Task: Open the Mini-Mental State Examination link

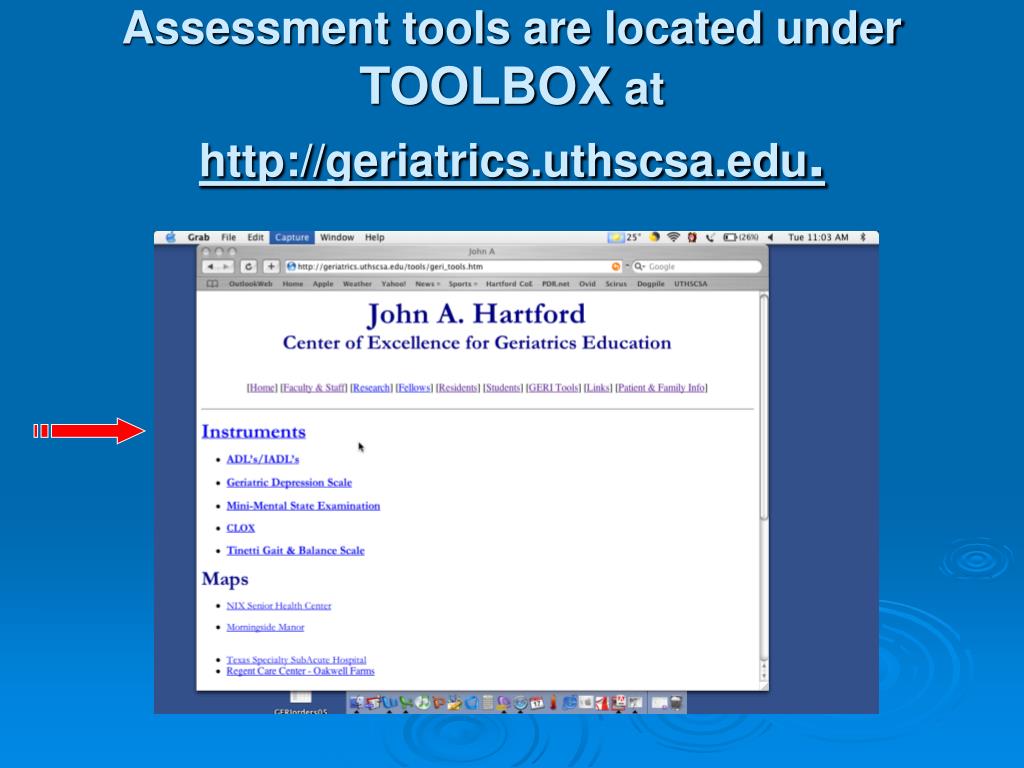Action: (303, 506)
